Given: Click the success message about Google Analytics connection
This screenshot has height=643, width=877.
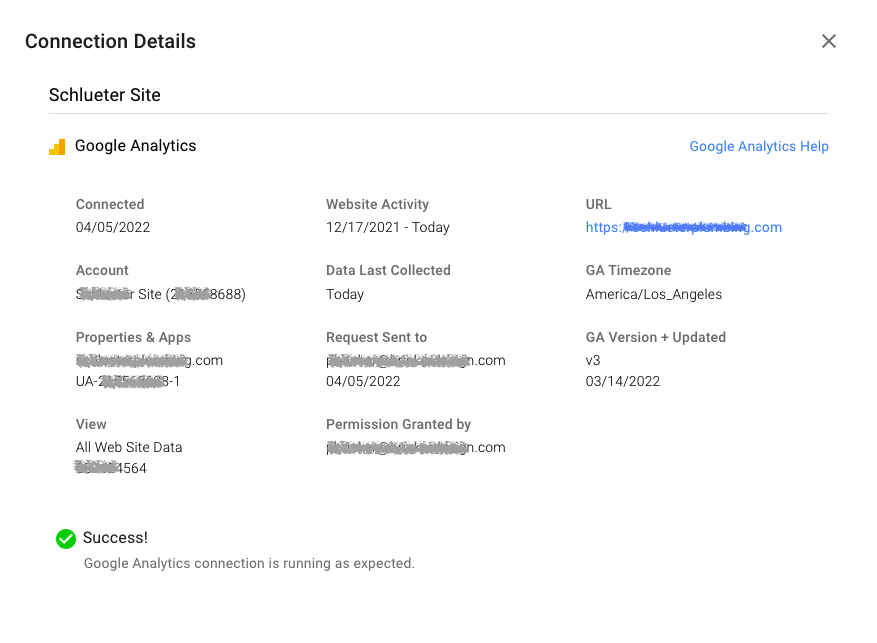Looking at the screenshot, I should pyautogui.click(x=249, y=563).
